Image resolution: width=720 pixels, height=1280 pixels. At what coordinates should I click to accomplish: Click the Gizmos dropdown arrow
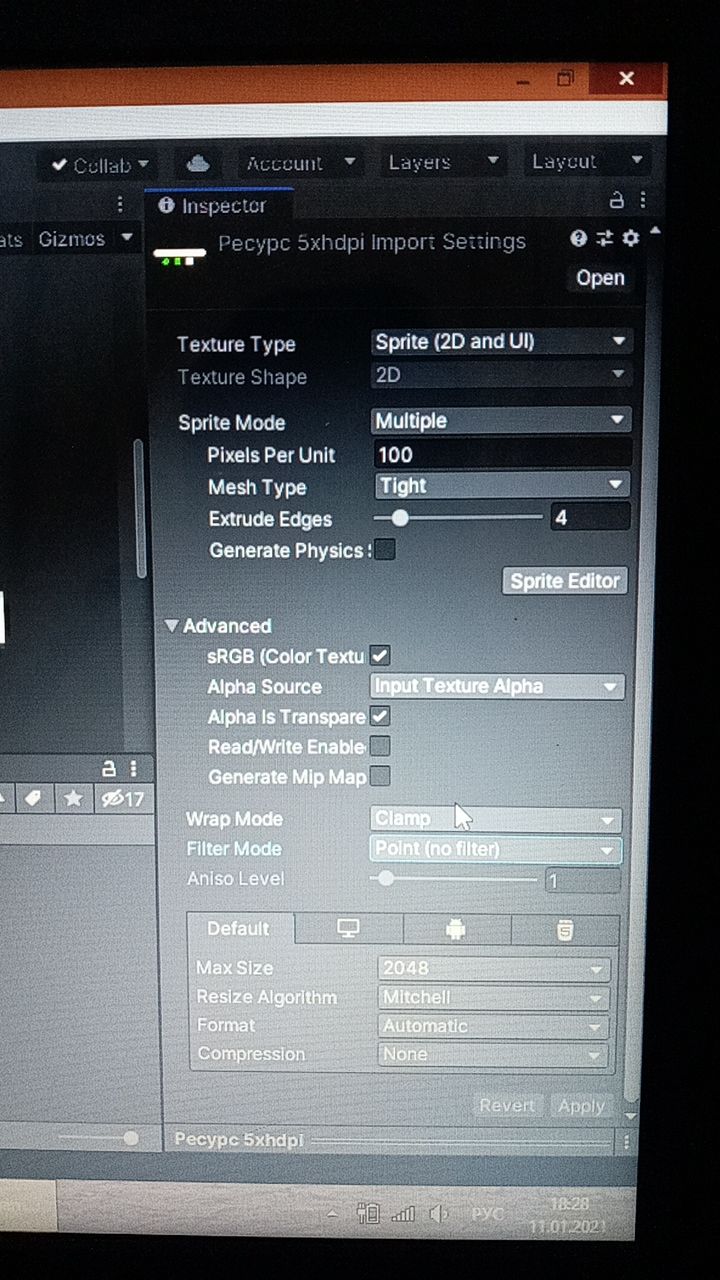pos(126,238)
